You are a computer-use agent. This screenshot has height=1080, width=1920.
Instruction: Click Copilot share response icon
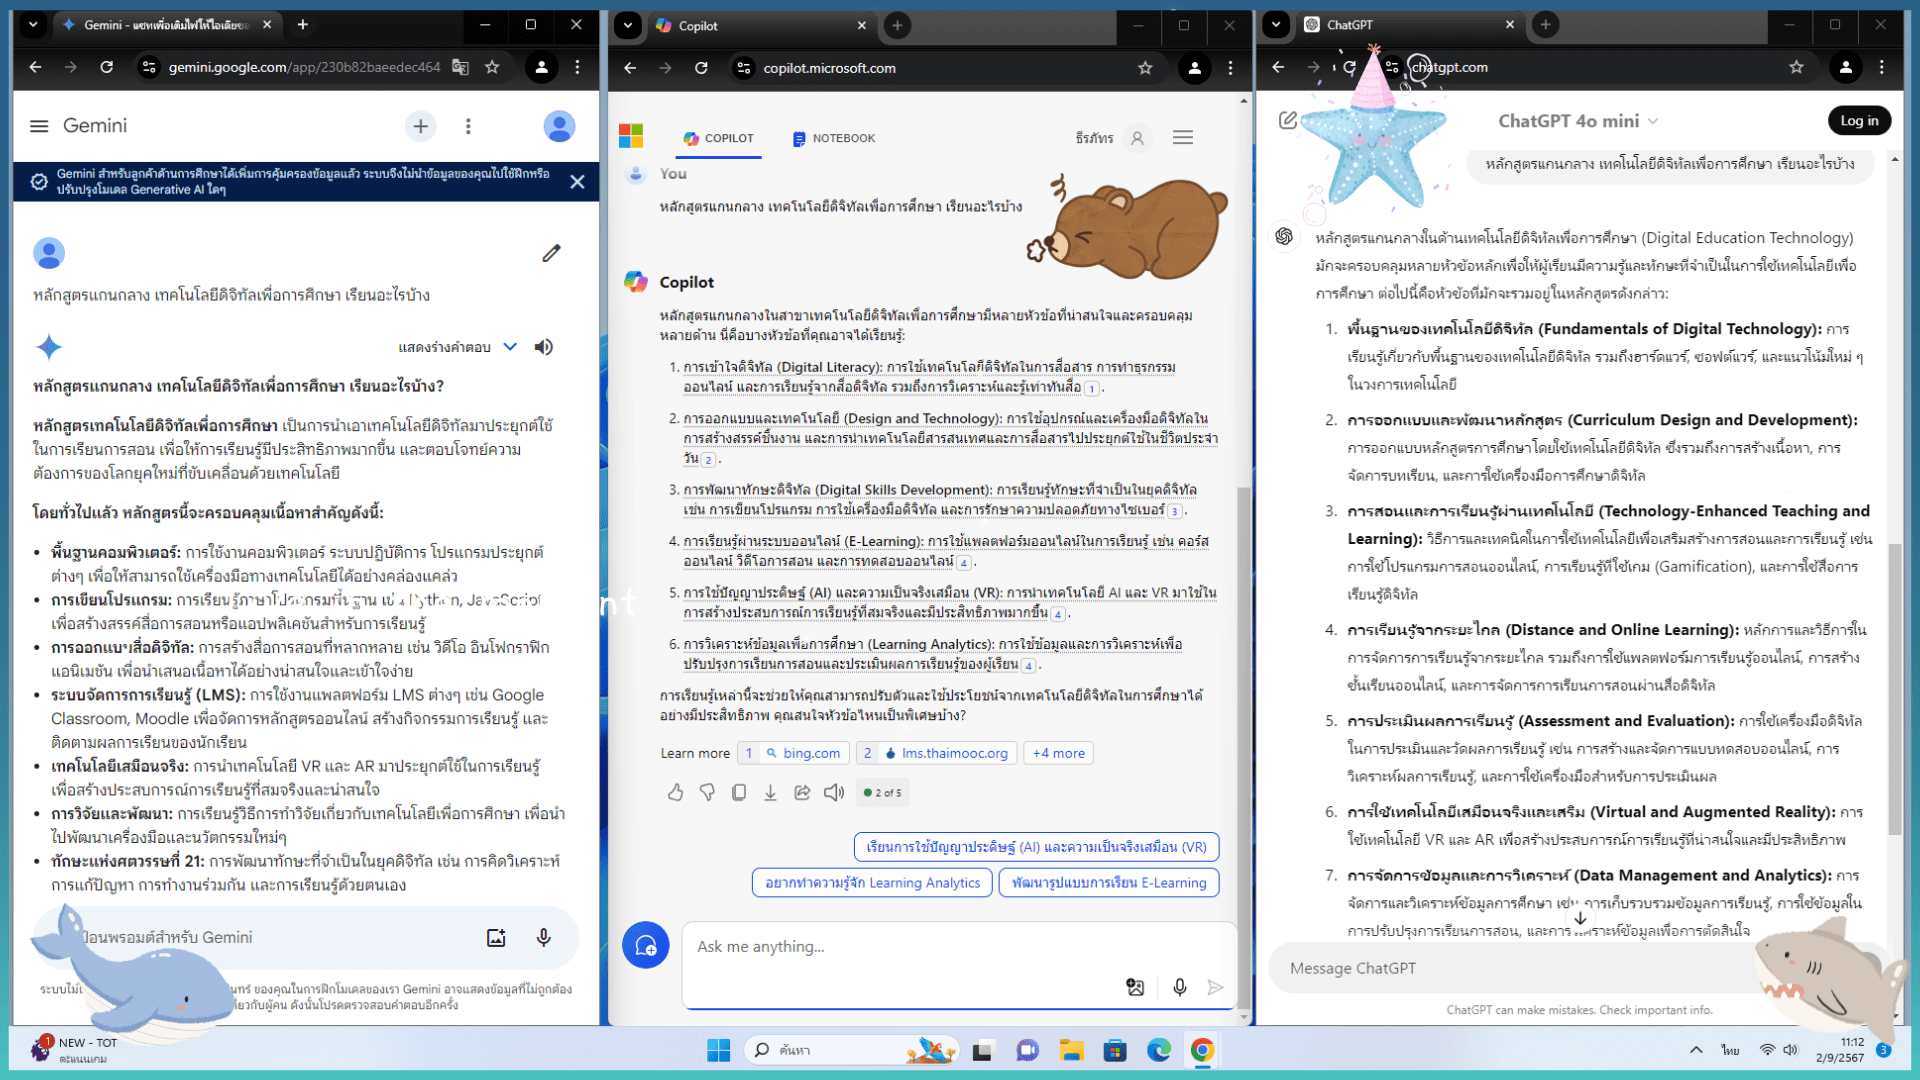click(802, 793)
